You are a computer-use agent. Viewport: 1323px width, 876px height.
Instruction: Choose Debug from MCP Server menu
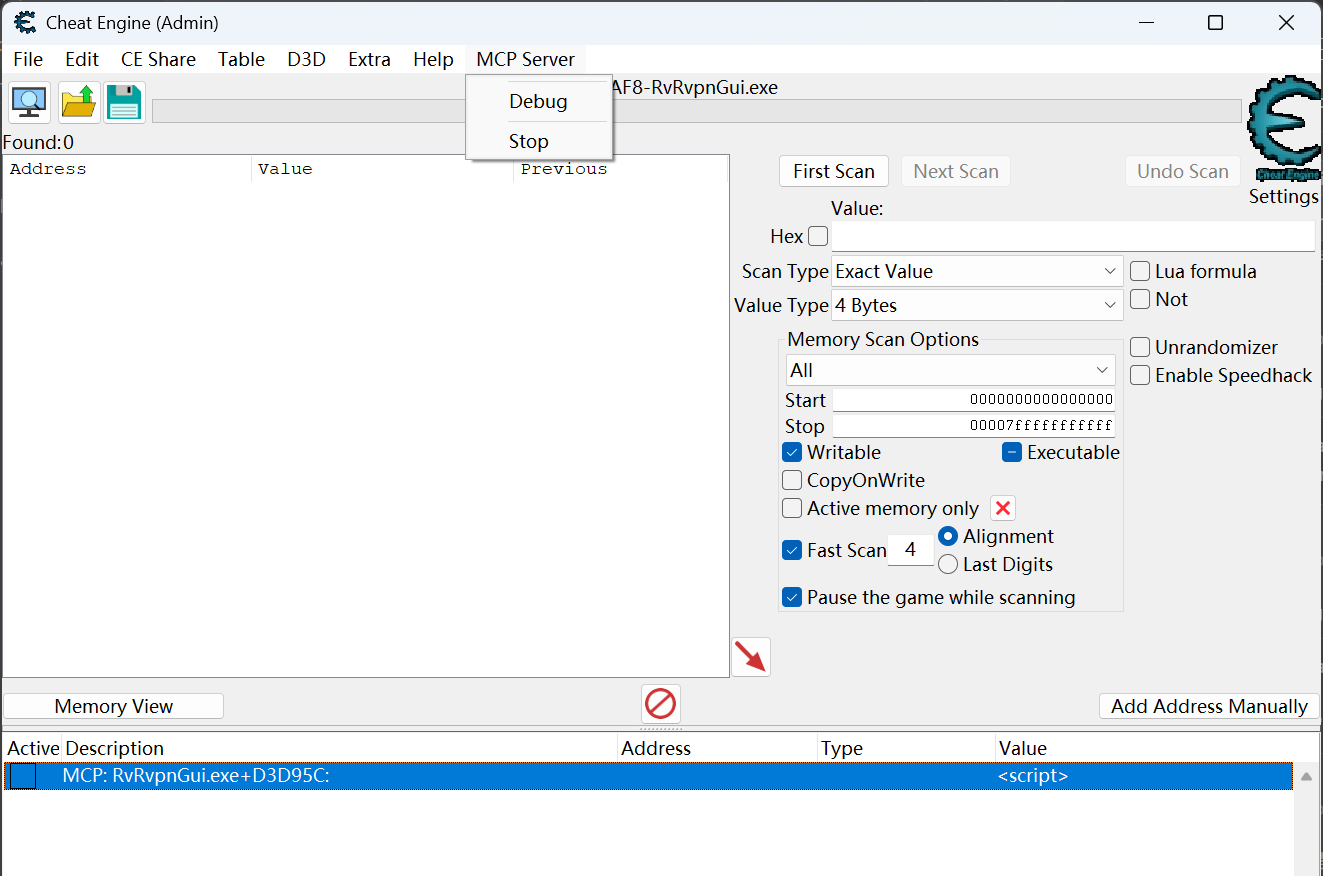click(539, 101)
